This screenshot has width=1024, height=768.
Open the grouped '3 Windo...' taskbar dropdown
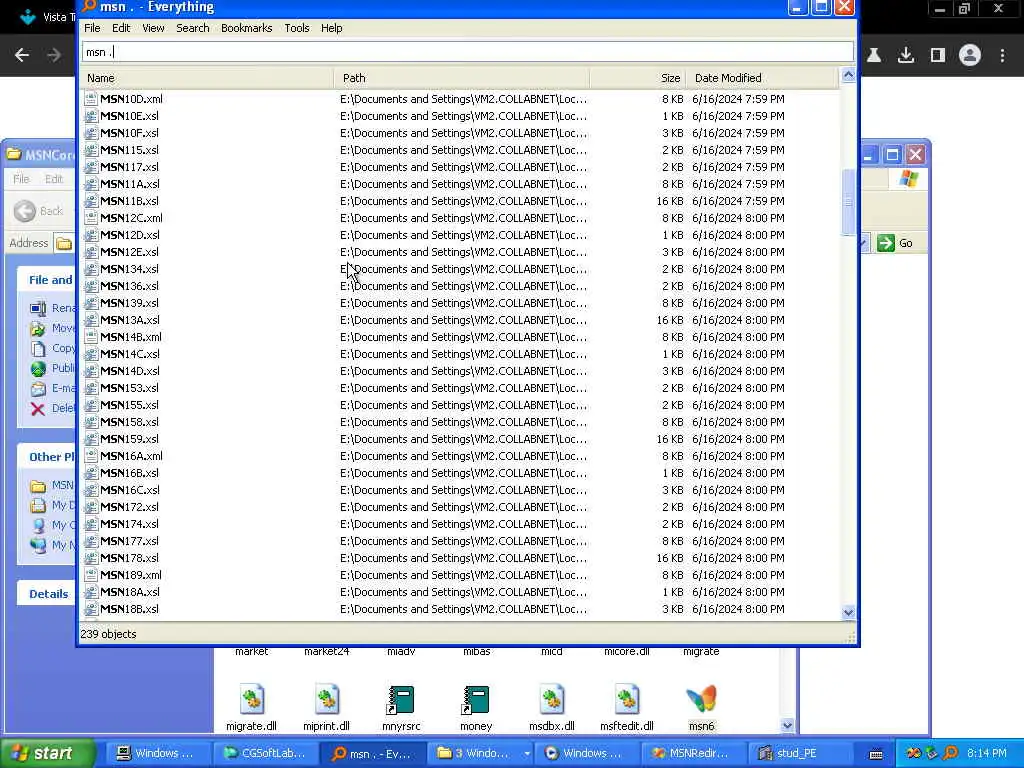[526, 754]
